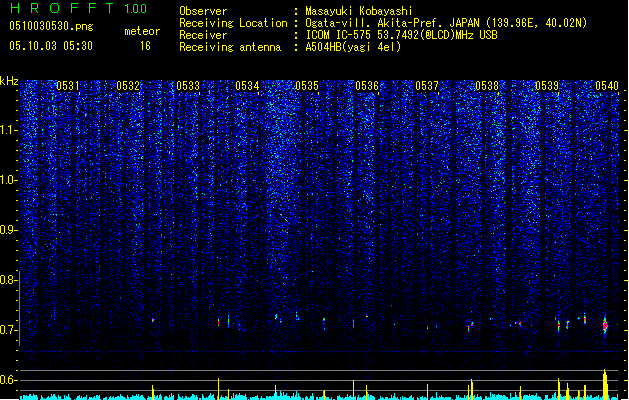
Task: Click the 0535 time marker
Action: (307, 86)
